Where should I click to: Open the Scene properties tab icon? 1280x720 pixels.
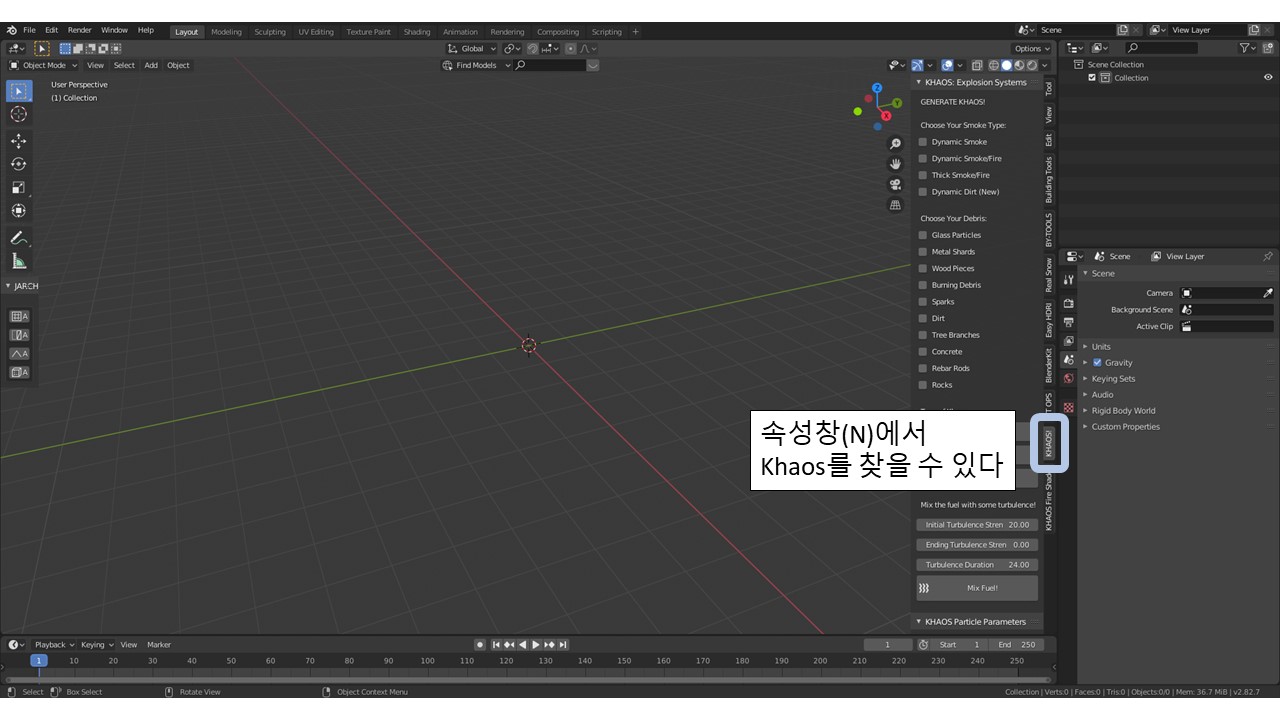pyautogui.click(x=1068, y=359)
